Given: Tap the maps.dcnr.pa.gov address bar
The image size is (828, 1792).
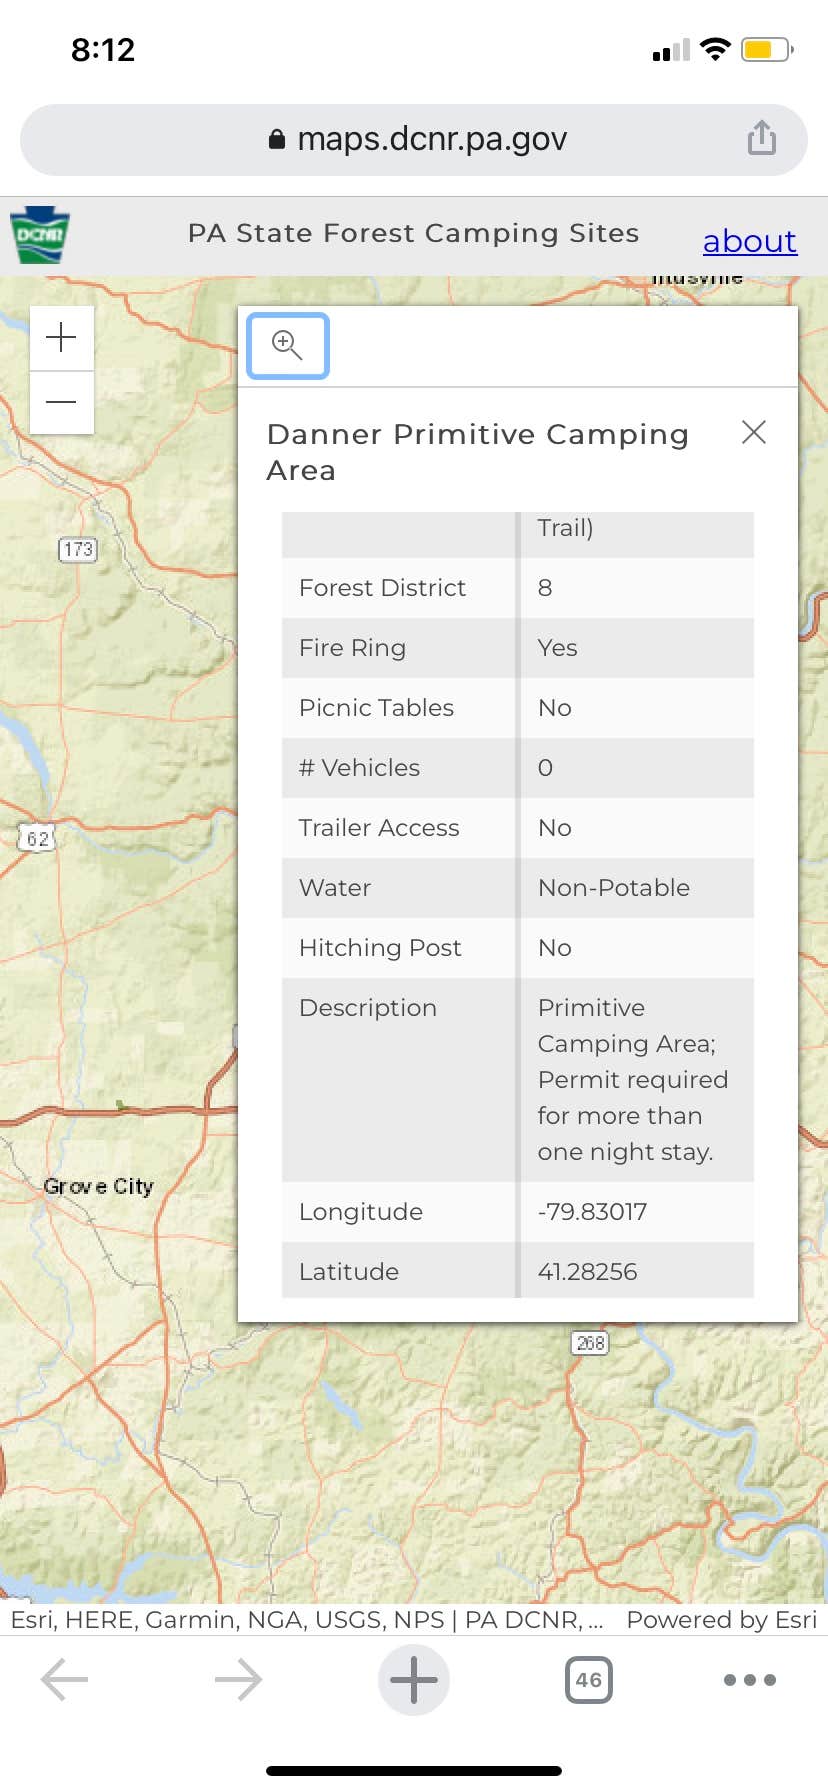Looking at the screenshot, I should (x=414, y=139).
